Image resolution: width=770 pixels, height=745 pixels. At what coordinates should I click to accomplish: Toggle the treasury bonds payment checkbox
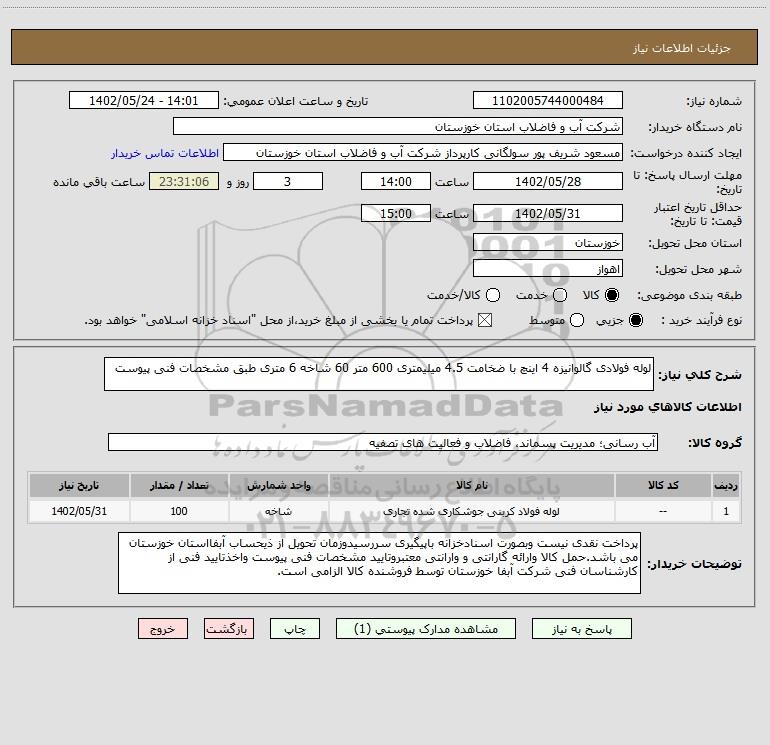(485, 320)
